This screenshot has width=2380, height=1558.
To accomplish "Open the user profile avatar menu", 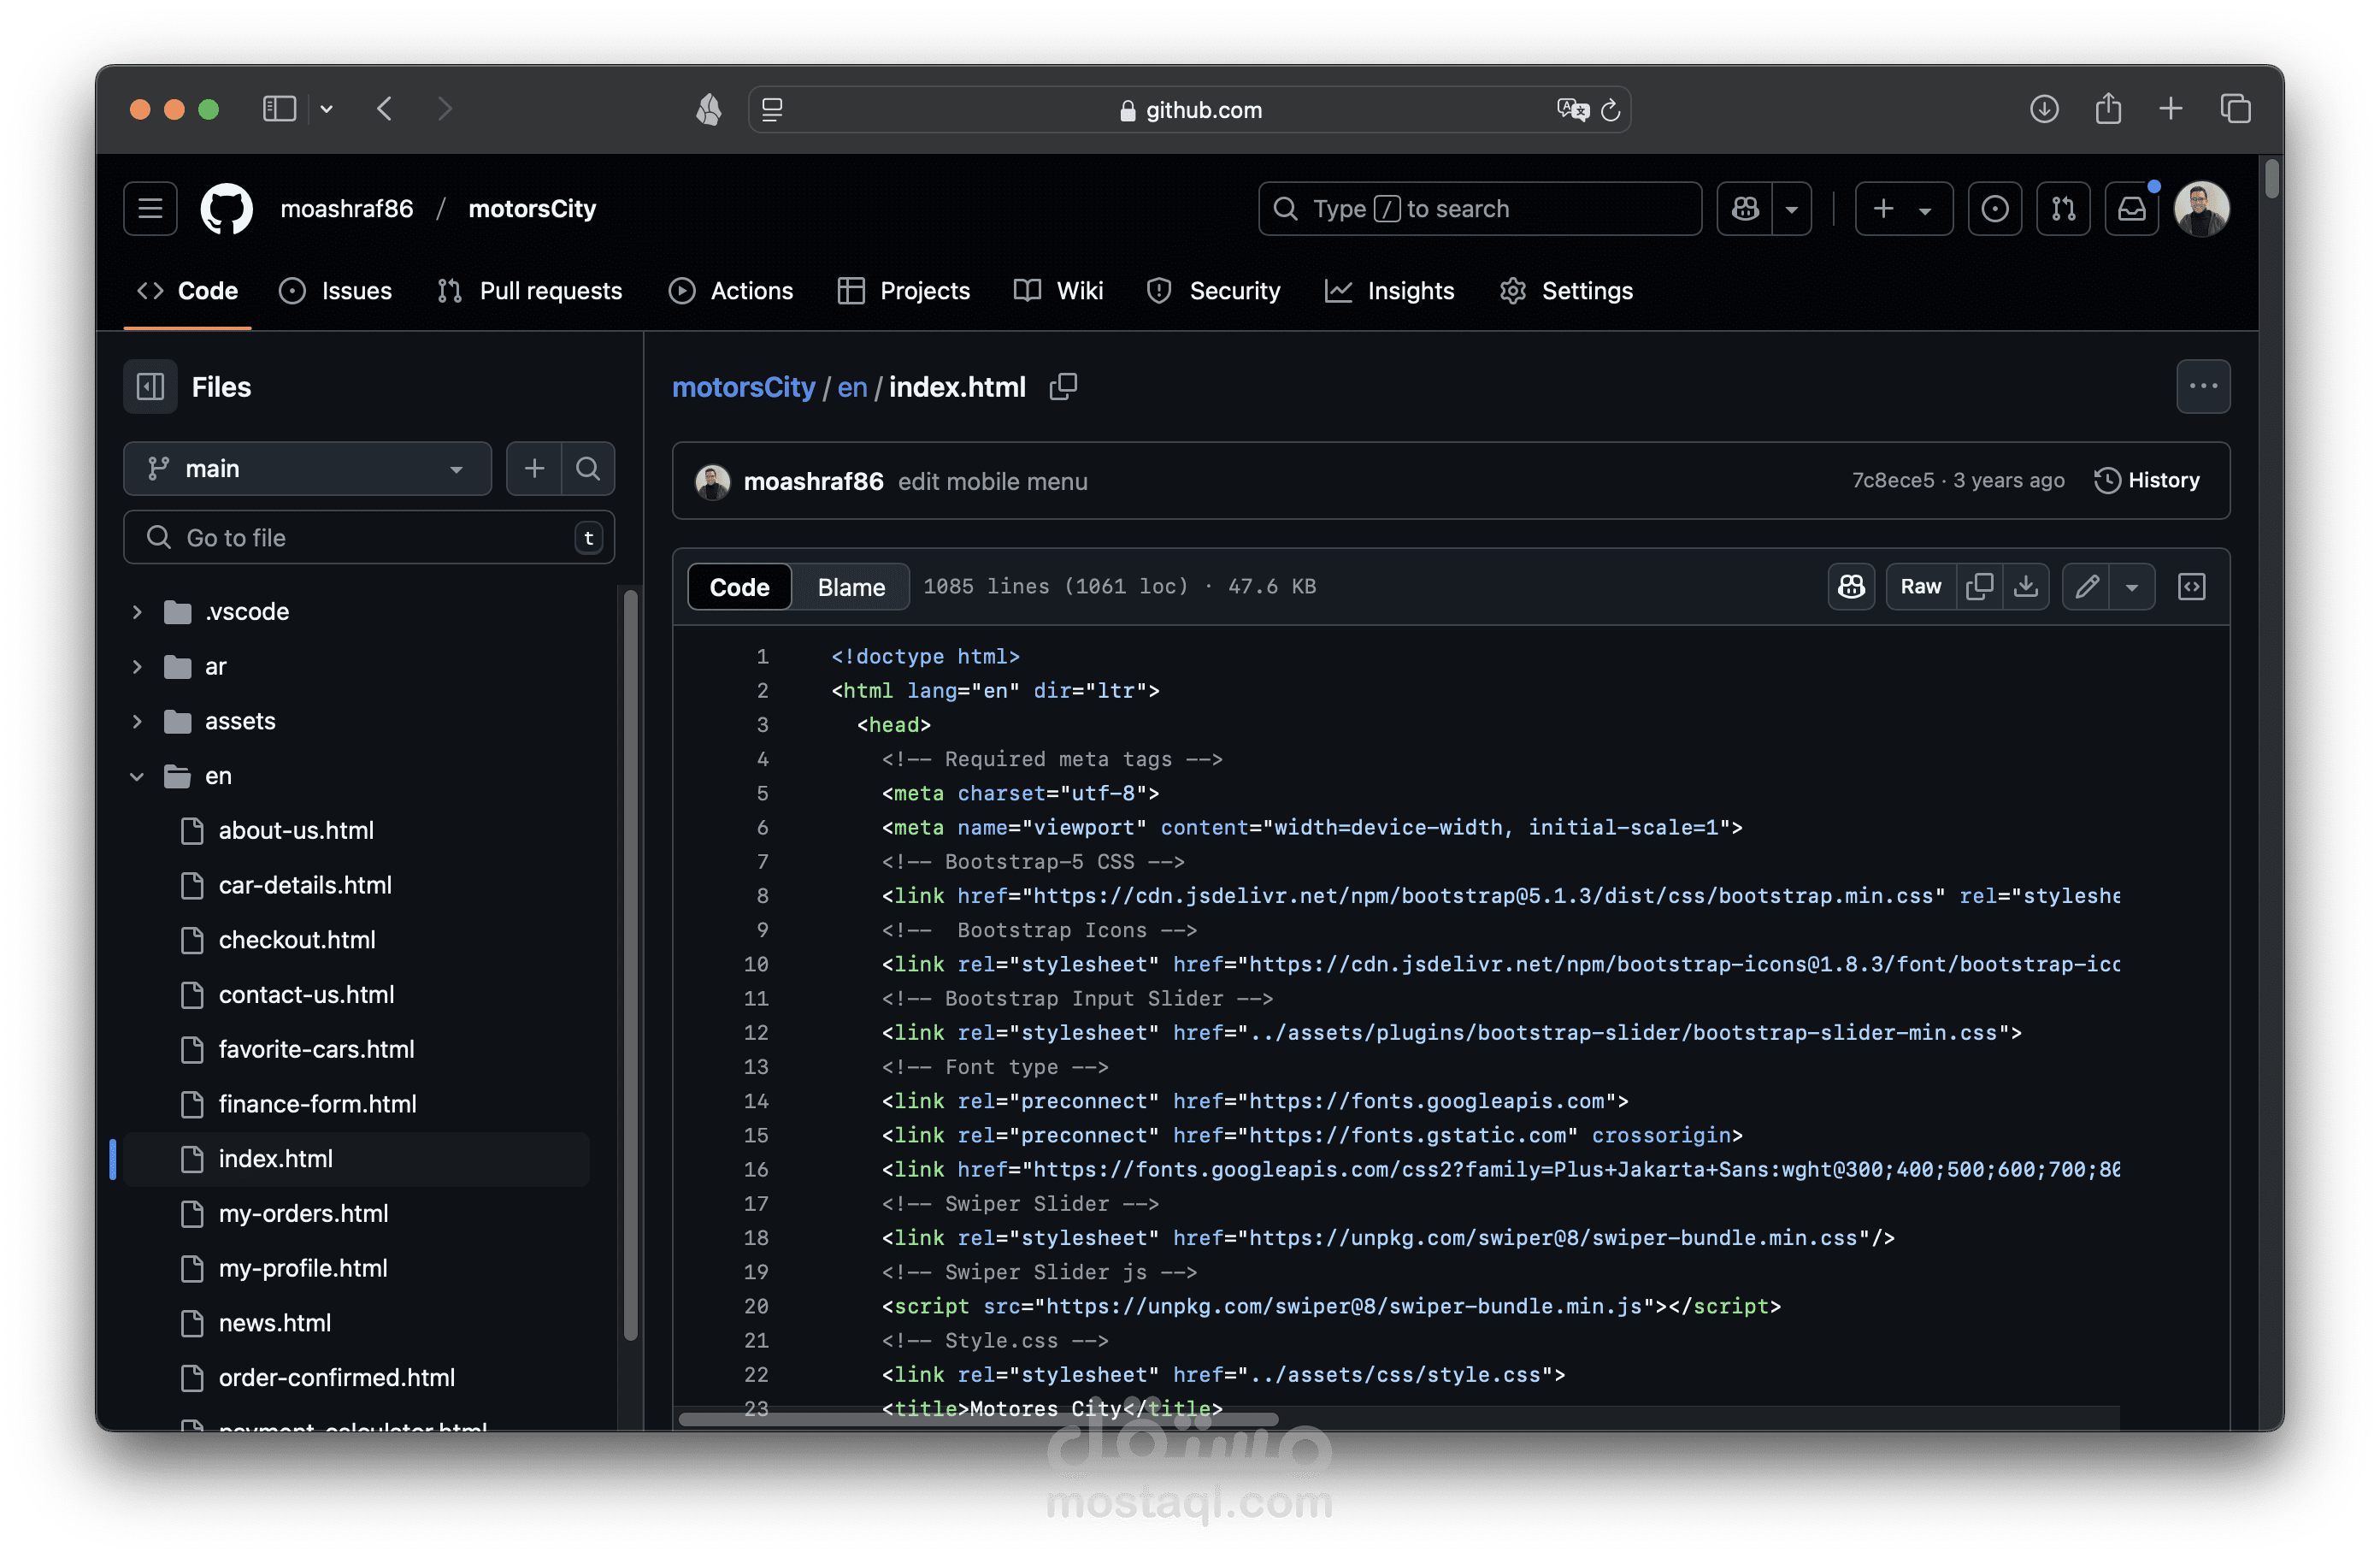I will pos(2201,209).
